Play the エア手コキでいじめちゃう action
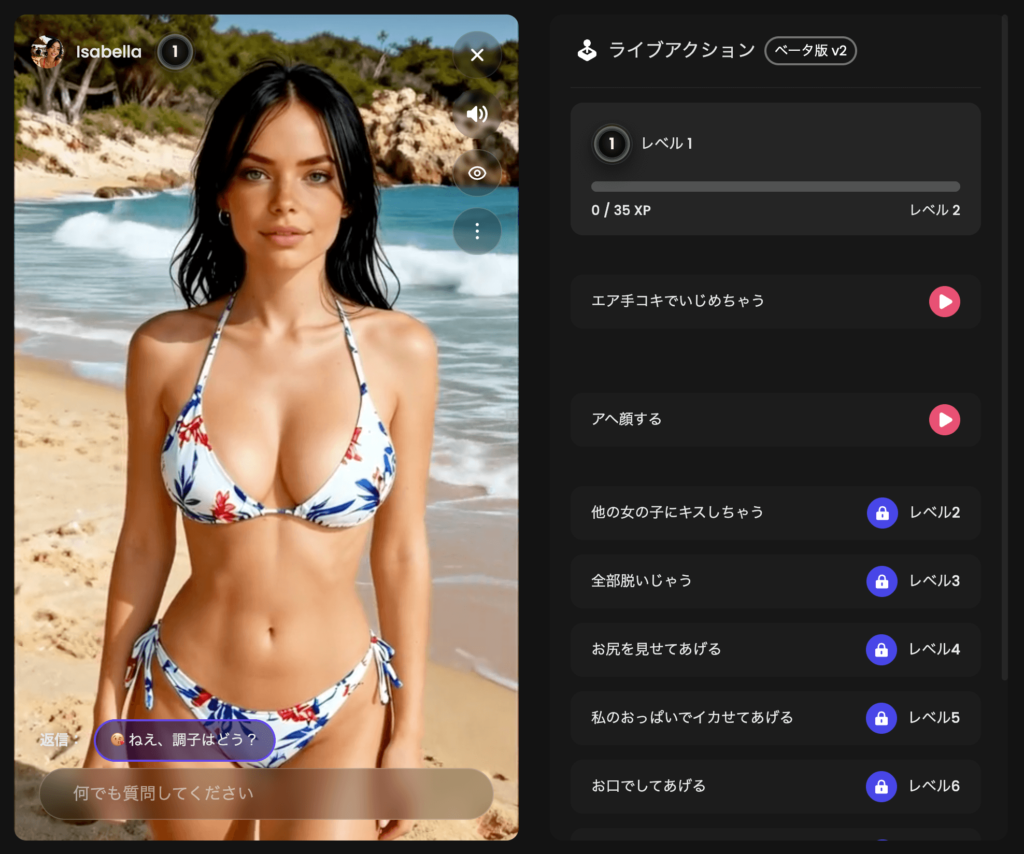The height and width of the screenshot is (854, 1024). [944, 301]
